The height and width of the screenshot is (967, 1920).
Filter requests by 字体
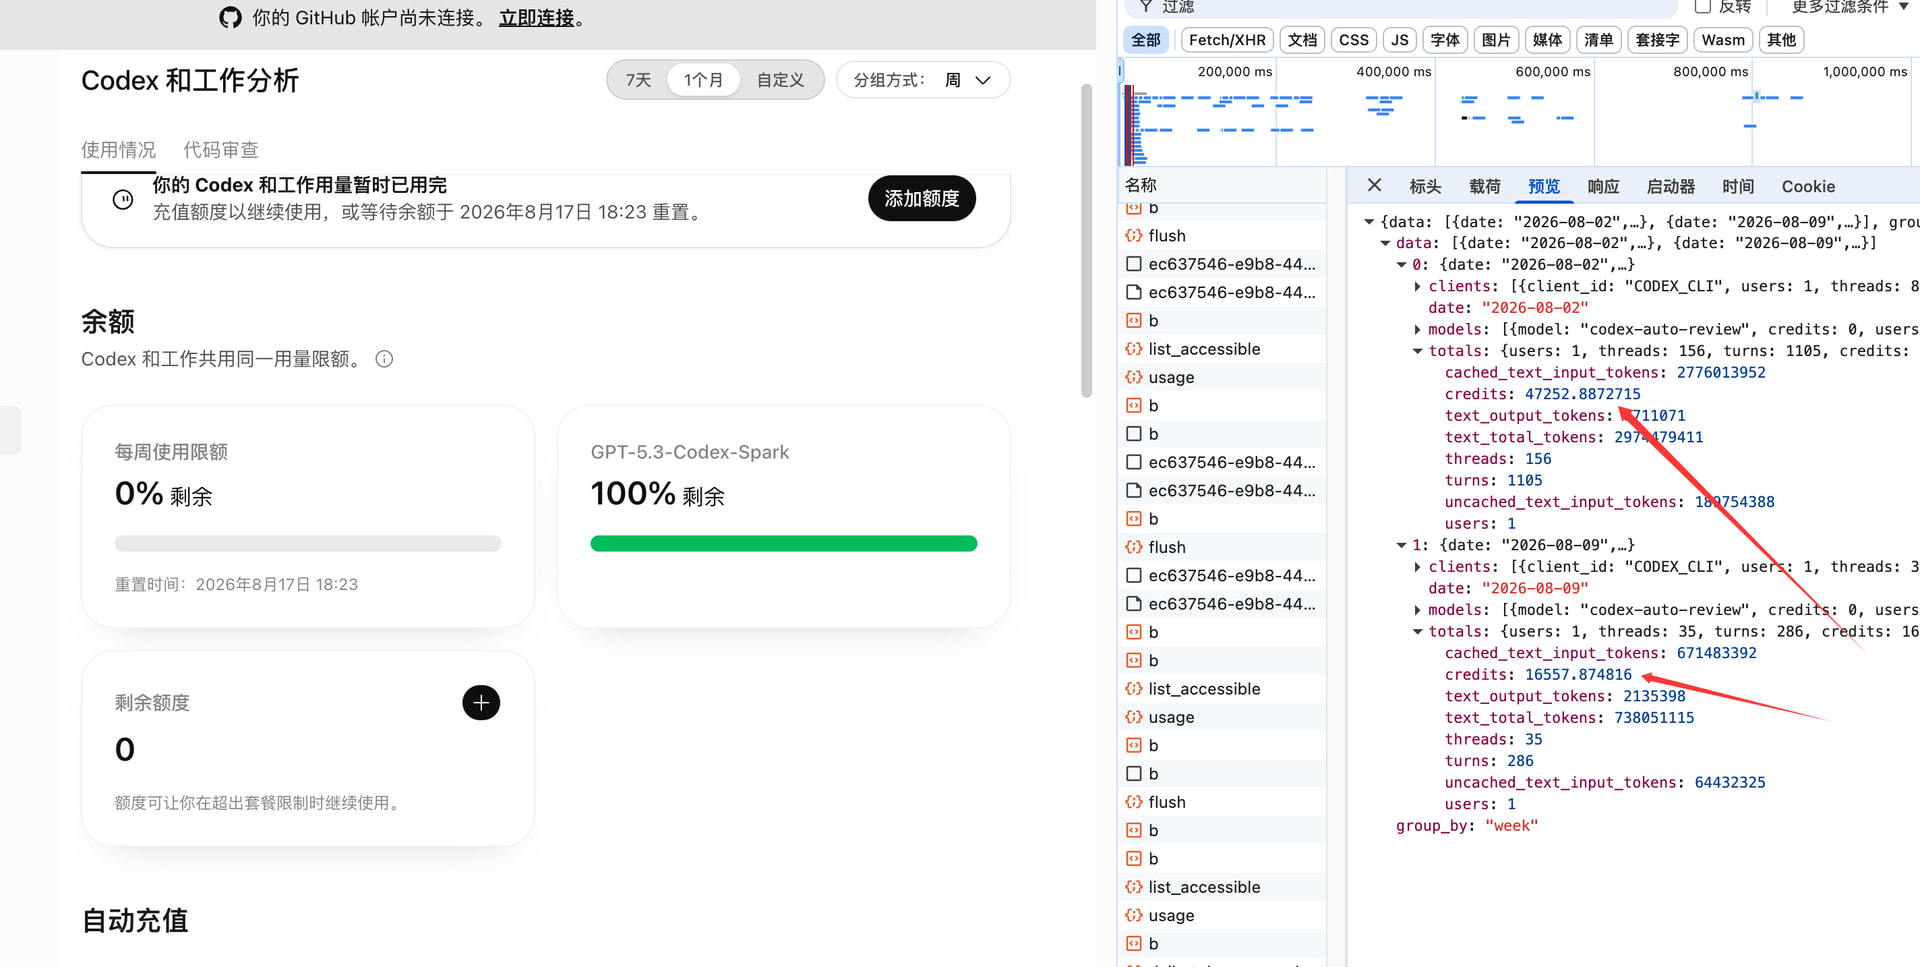tap(1445, 40)
